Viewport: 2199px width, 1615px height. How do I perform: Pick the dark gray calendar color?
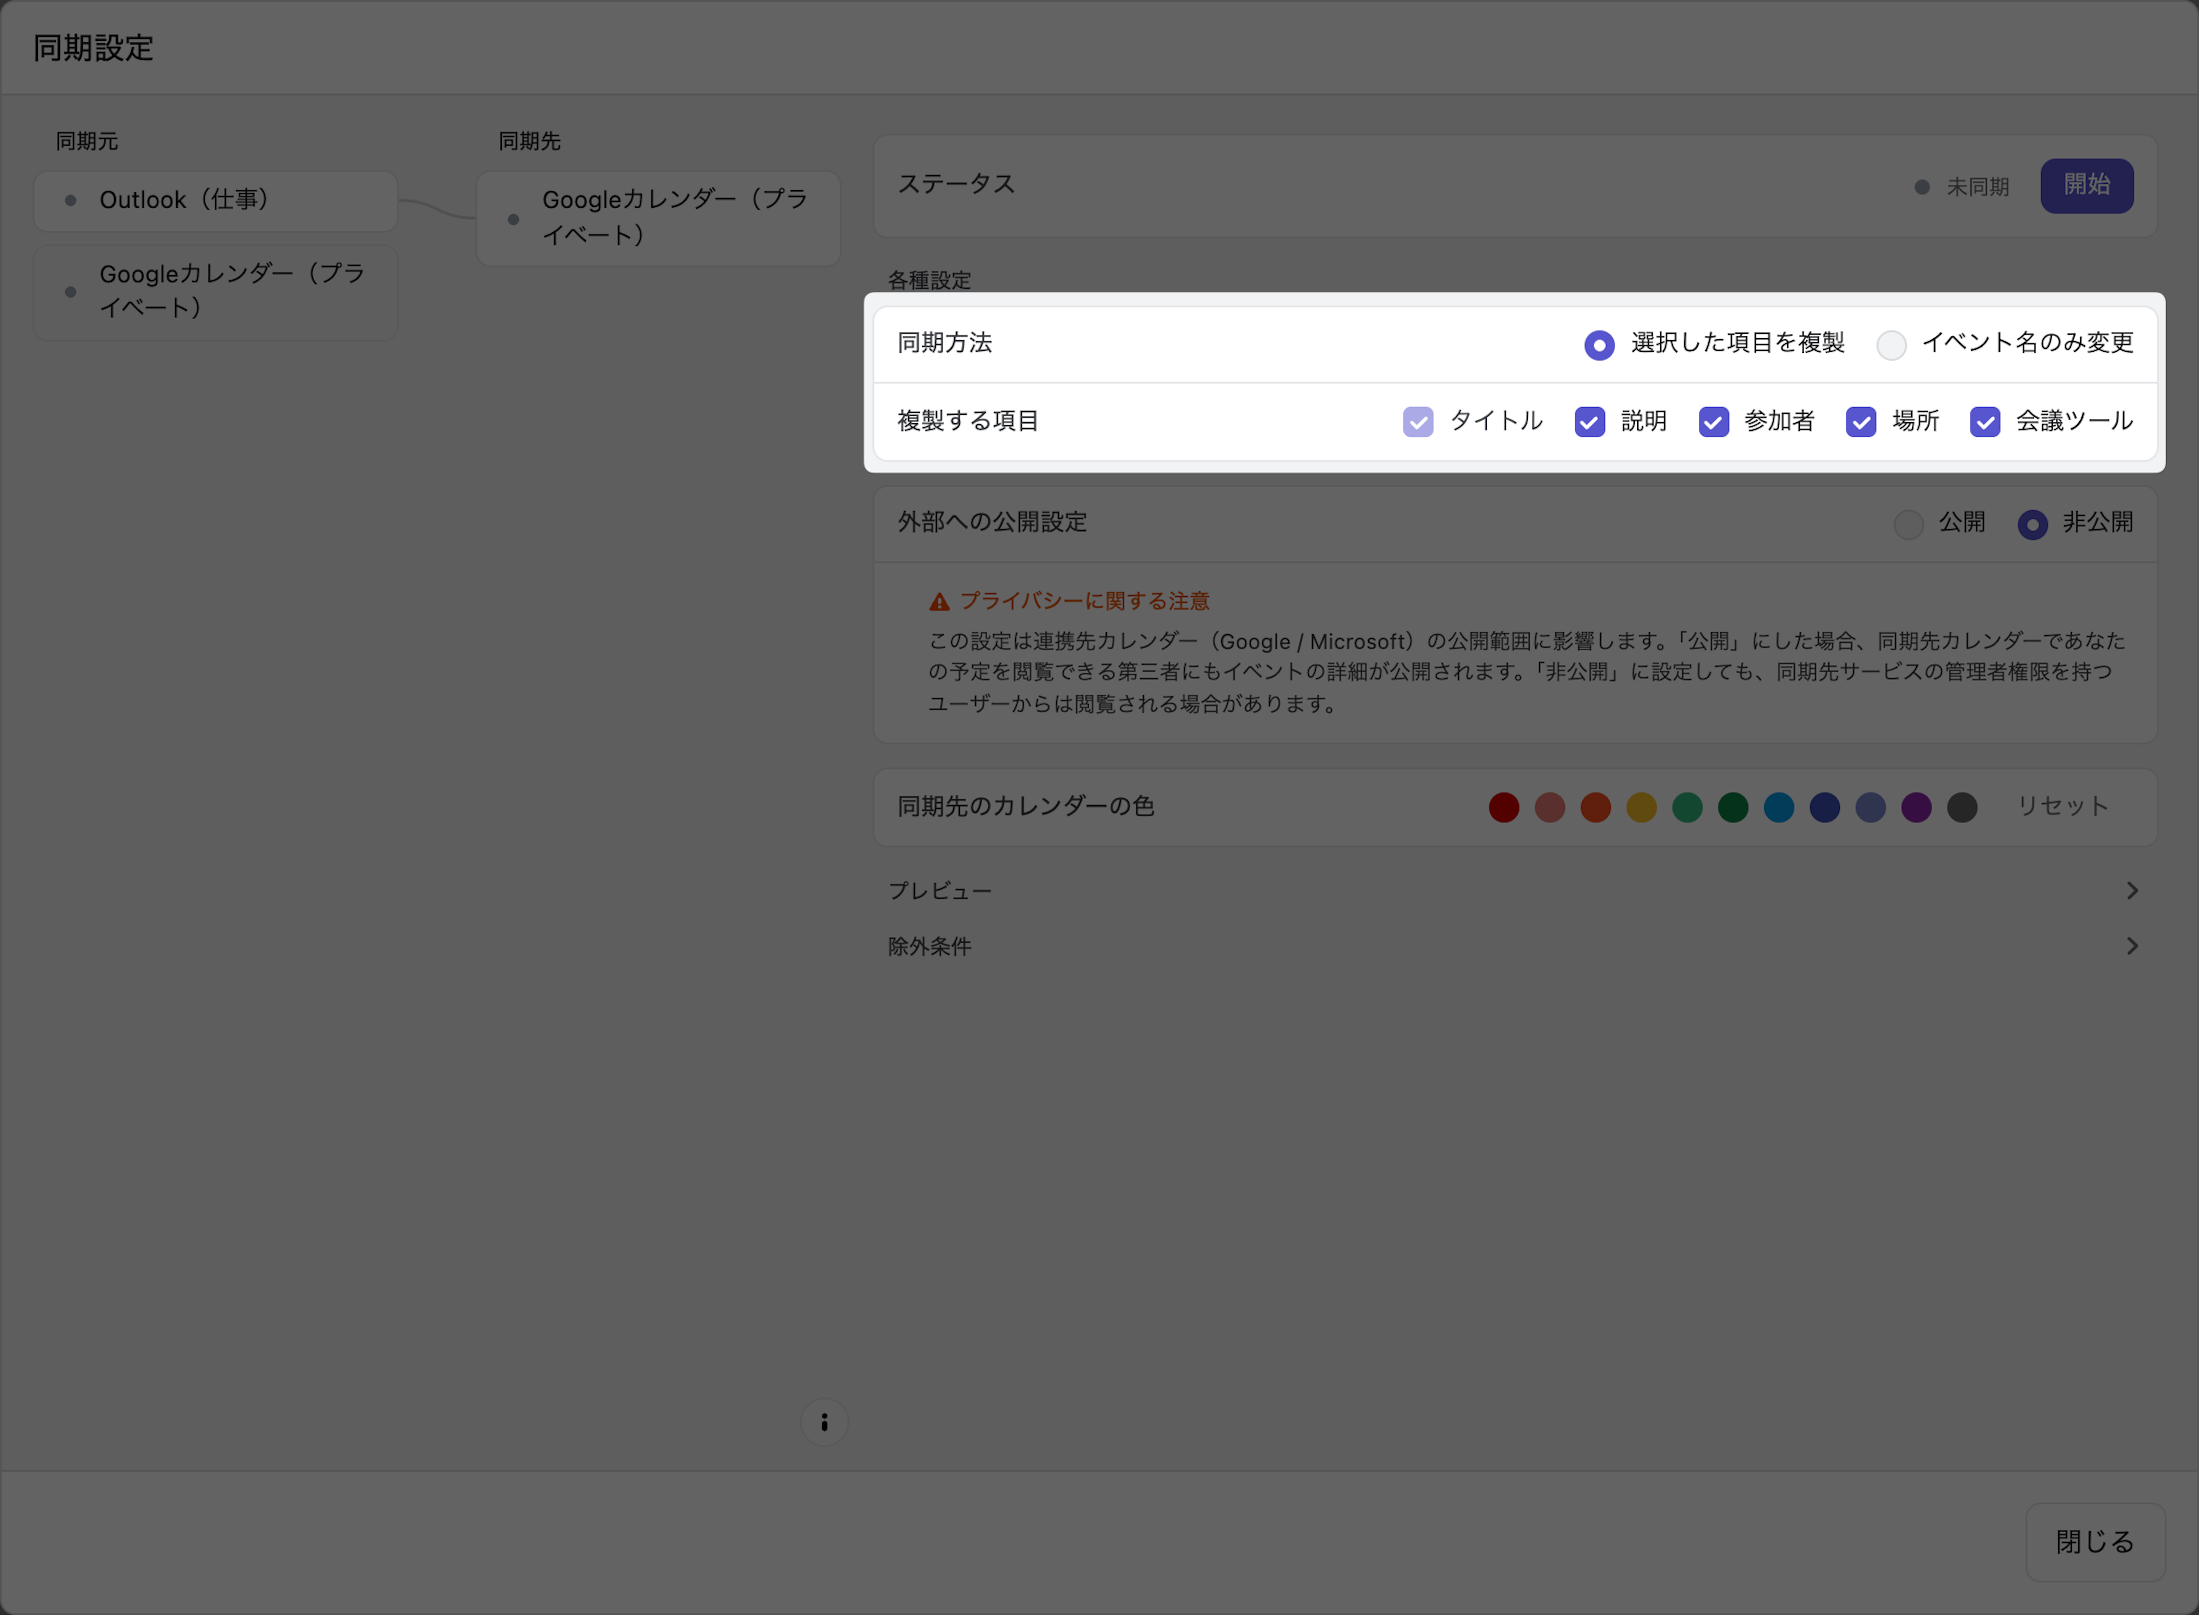[1962, 807]
